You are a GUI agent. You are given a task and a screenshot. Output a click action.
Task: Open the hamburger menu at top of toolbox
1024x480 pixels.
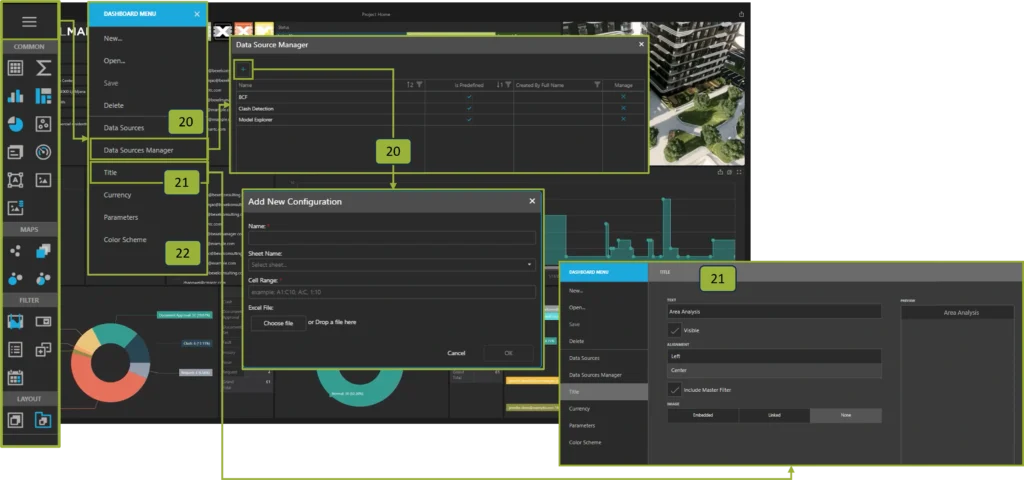click(29, 22)
